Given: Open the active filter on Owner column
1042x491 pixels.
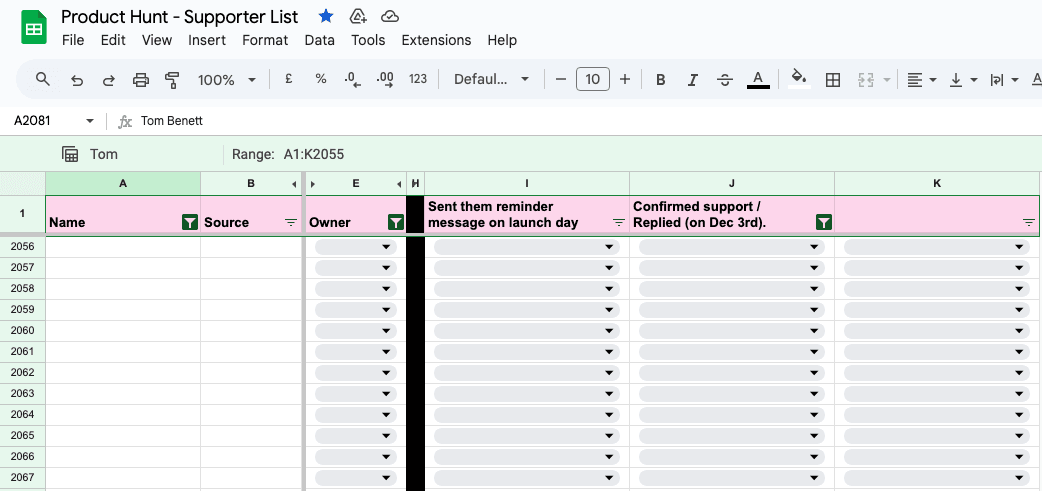Looking at the screenshot, I should (395, 223).
